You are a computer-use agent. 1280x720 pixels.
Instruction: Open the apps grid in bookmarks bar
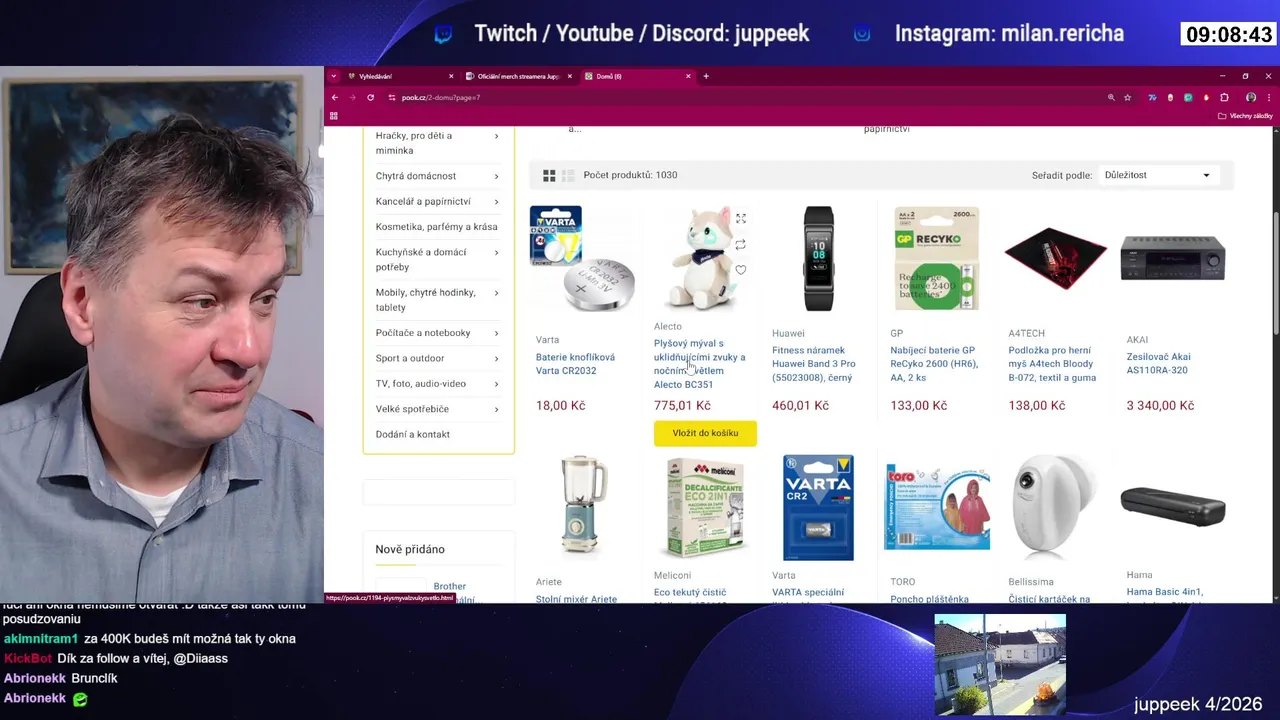pyautogui.click(x=334, y=116)
